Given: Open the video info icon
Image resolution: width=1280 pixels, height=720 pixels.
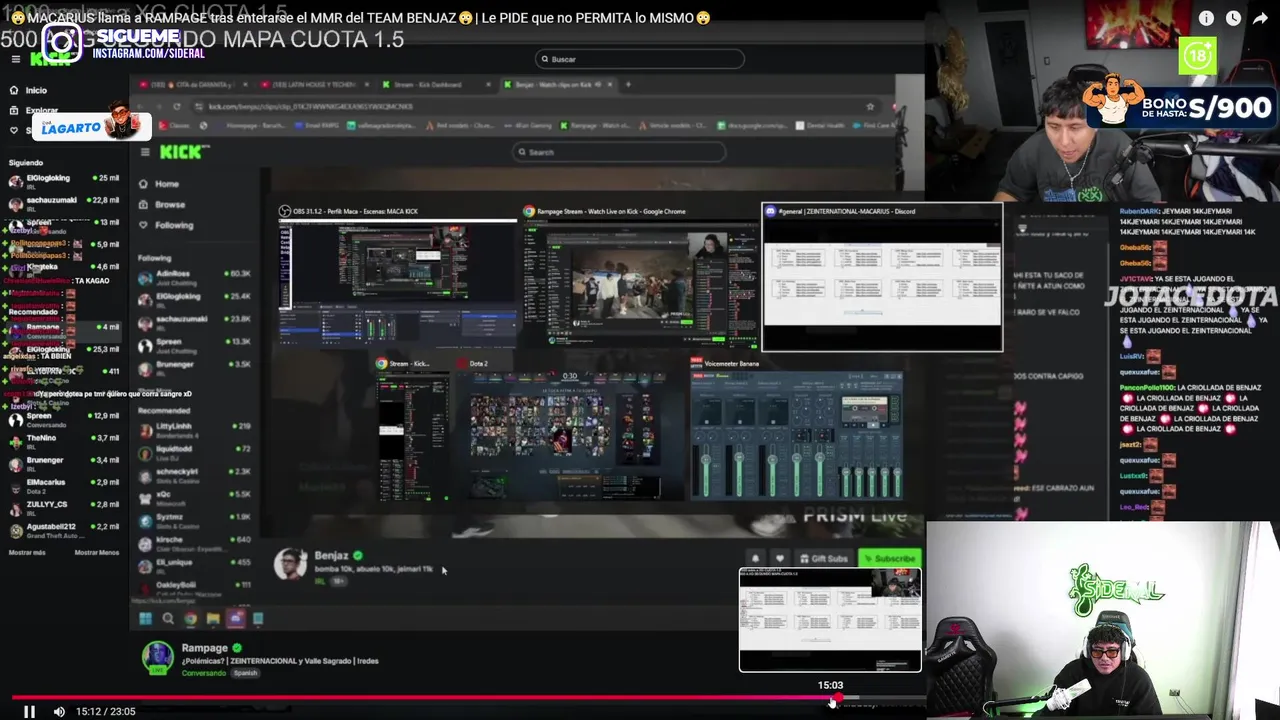Looking at the screenshot, I should click(x=1206, y=18).
